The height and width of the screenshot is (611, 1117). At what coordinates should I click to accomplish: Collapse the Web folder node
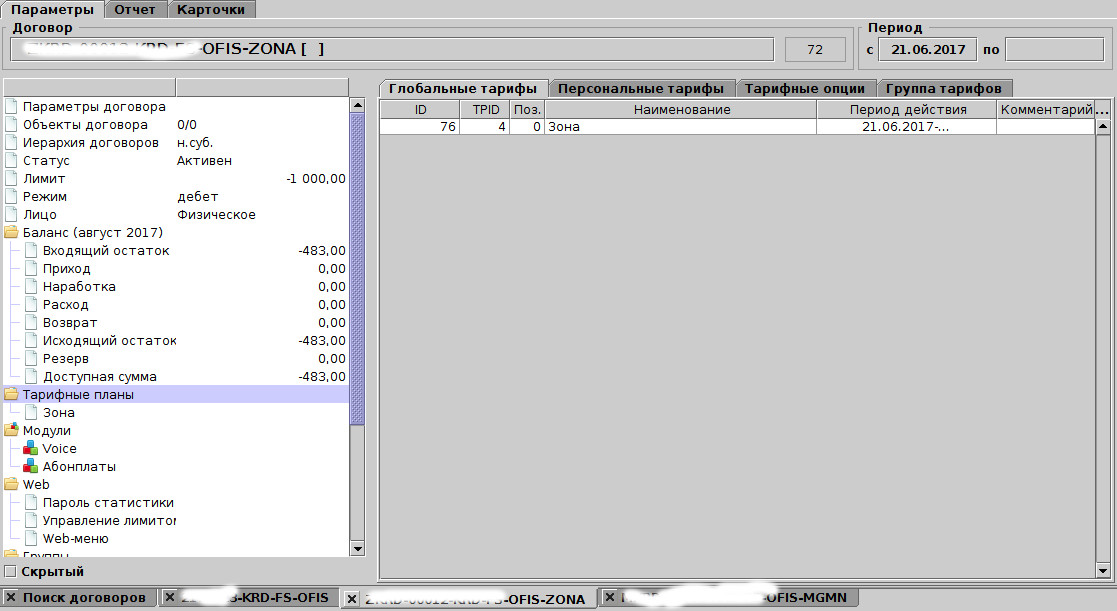pos(11,485)
